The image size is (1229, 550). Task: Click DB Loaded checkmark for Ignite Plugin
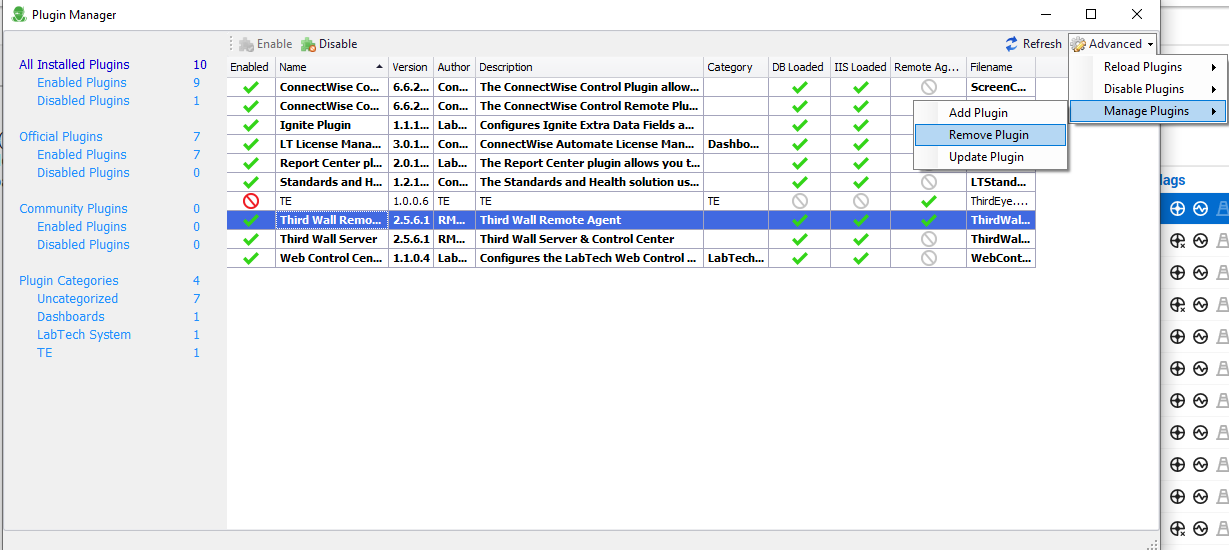coord(799,126)
